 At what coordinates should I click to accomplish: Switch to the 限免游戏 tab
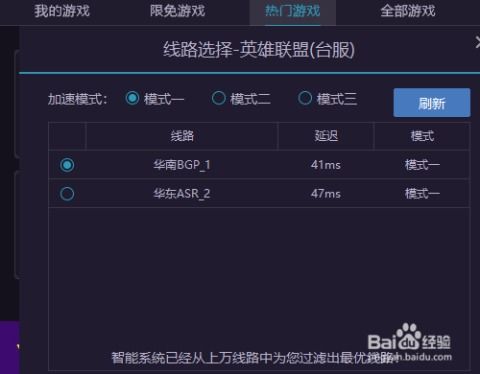pyautogui.click(x=177, y=11)
